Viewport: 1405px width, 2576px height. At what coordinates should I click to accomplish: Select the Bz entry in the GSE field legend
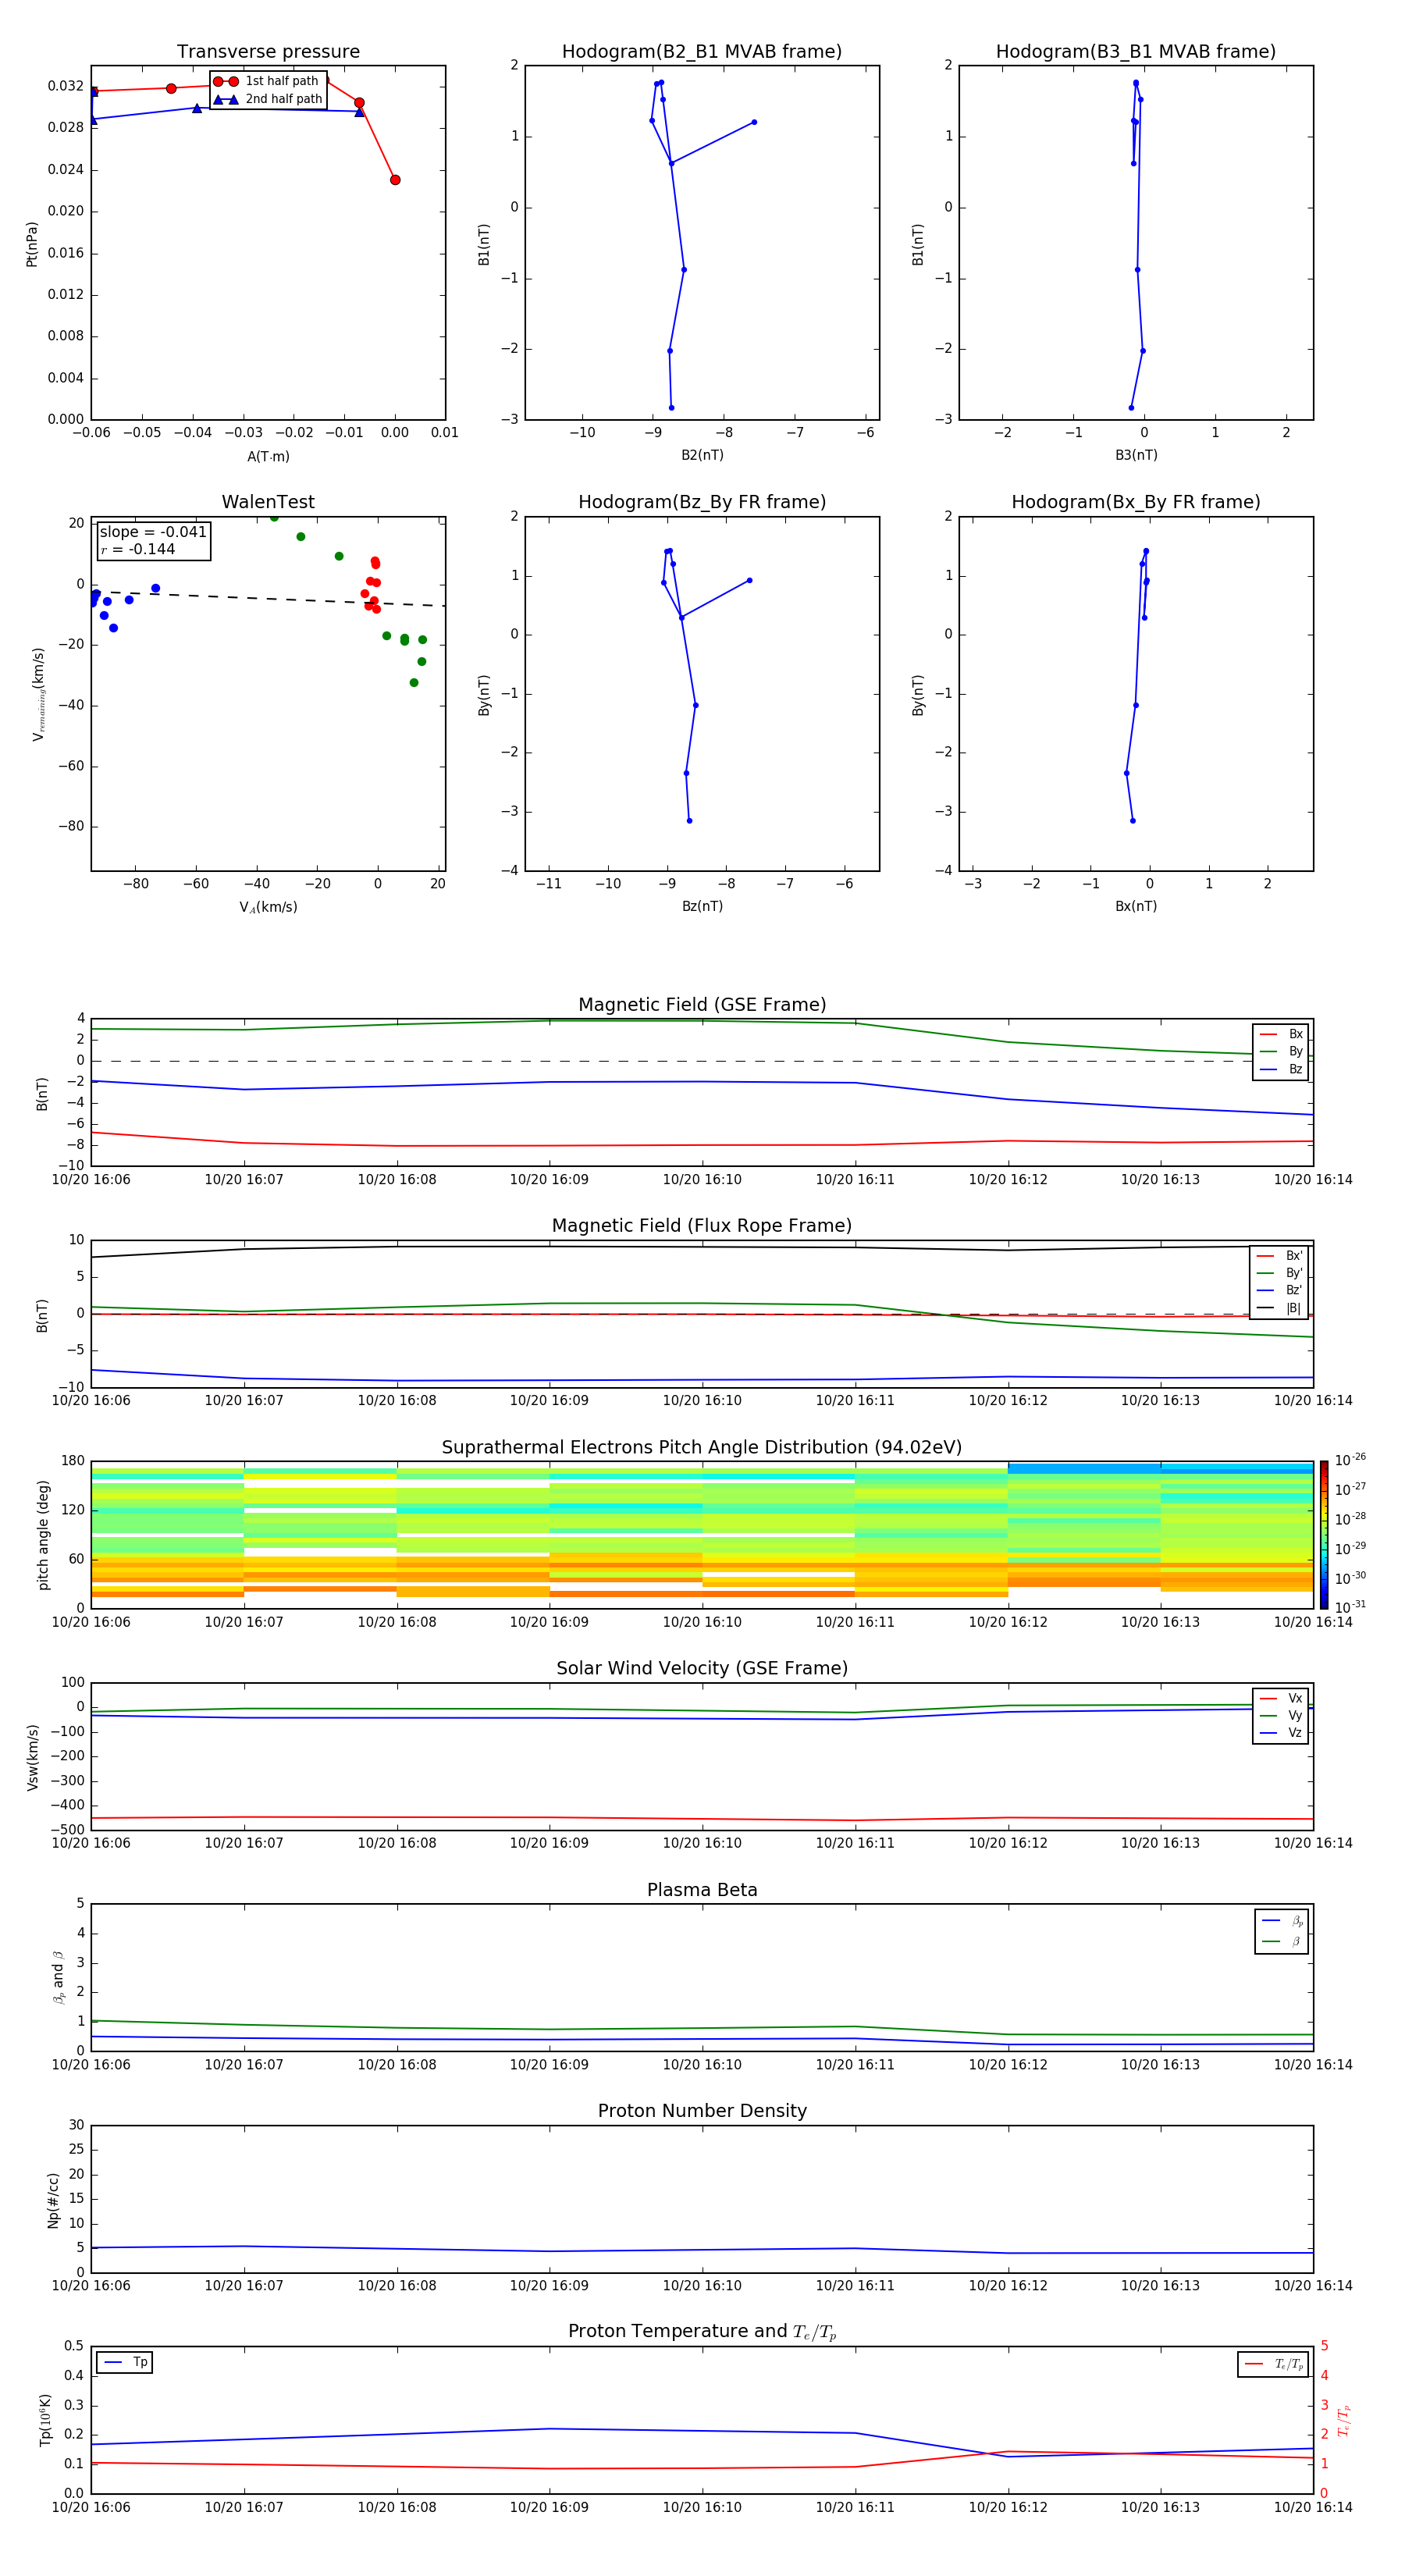(x=1281, y=1070)
